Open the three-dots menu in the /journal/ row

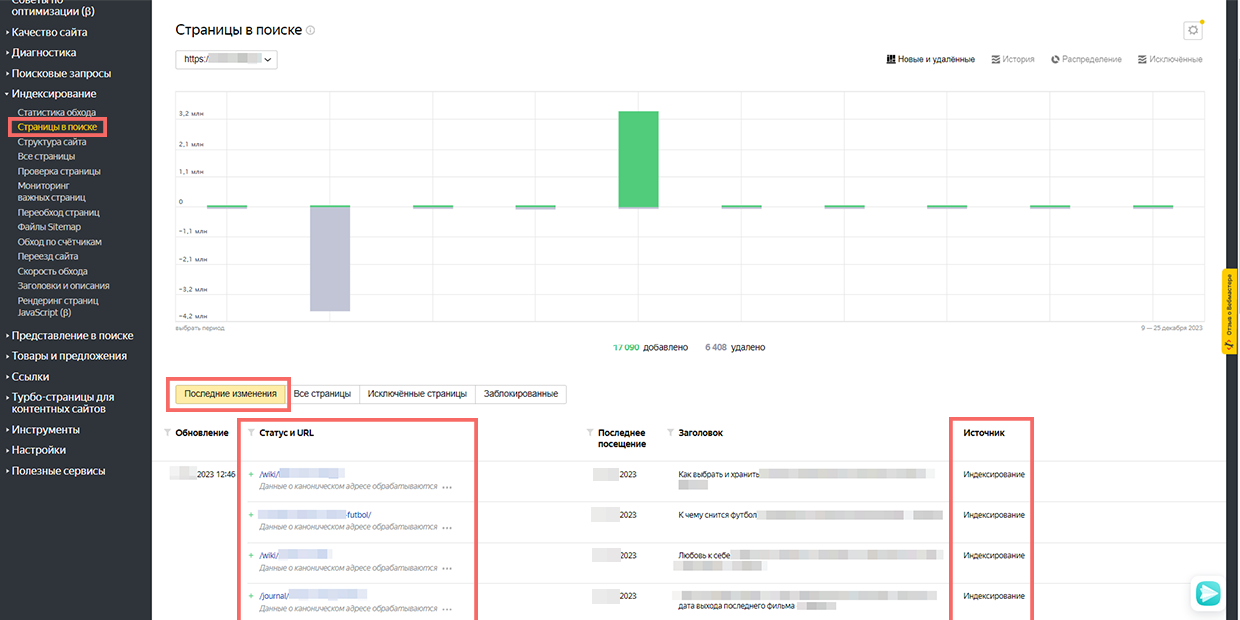[x=447, y=608]
